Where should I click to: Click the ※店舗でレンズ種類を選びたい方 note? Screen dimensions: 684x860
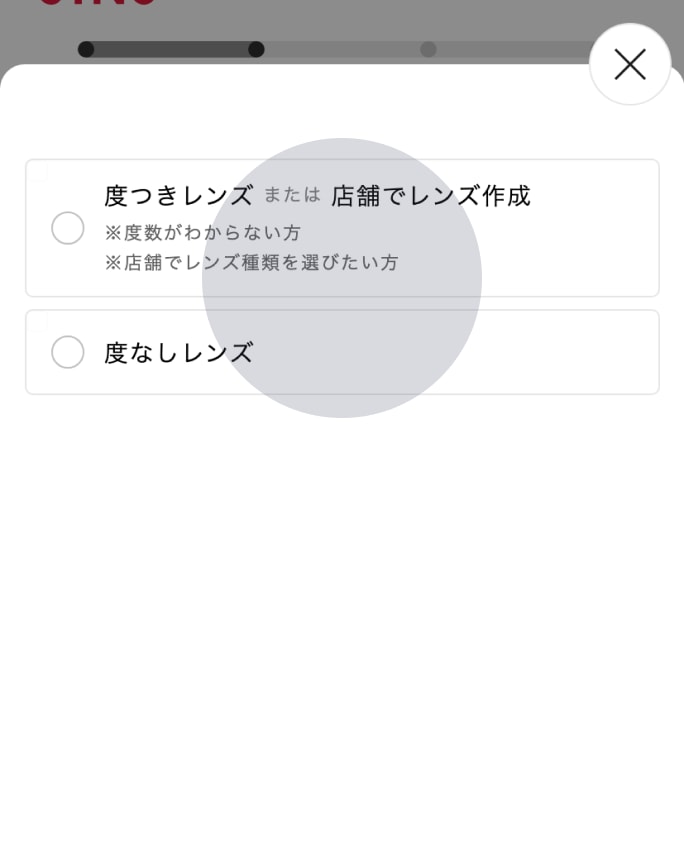[252, 263]
